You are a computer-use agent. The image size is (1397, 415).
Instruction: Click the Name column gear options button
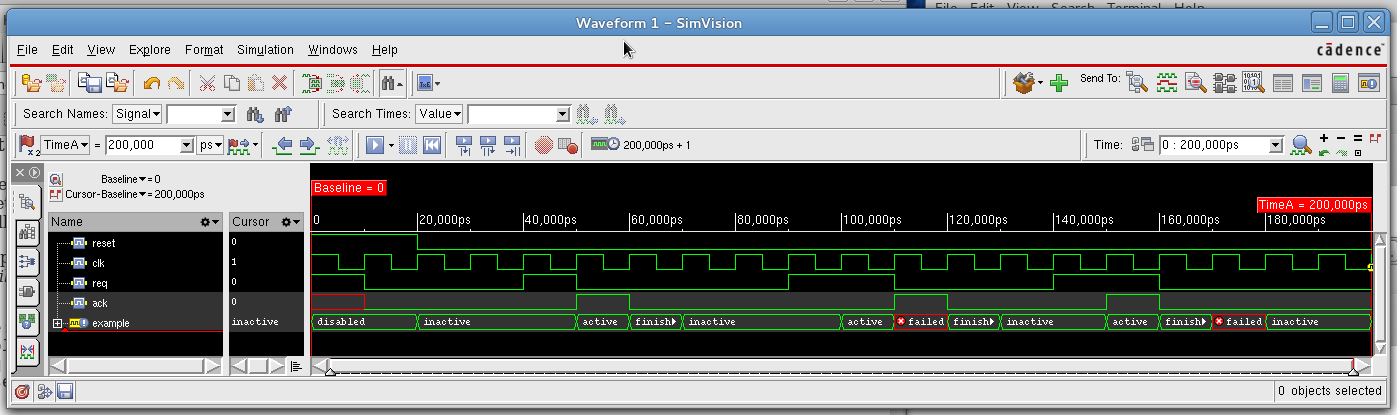pyautogui.click(x=210, y=222)
